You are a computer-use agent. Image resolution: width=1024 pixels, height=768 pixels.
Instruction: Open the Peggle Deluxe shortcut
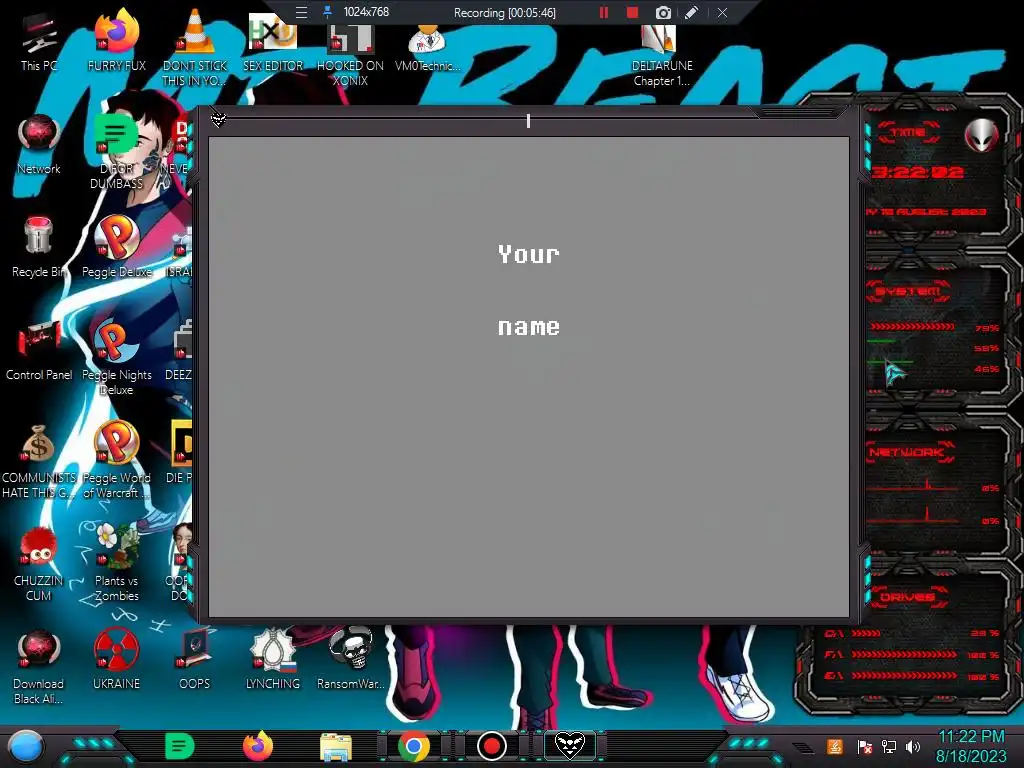(x=116, y=247)
